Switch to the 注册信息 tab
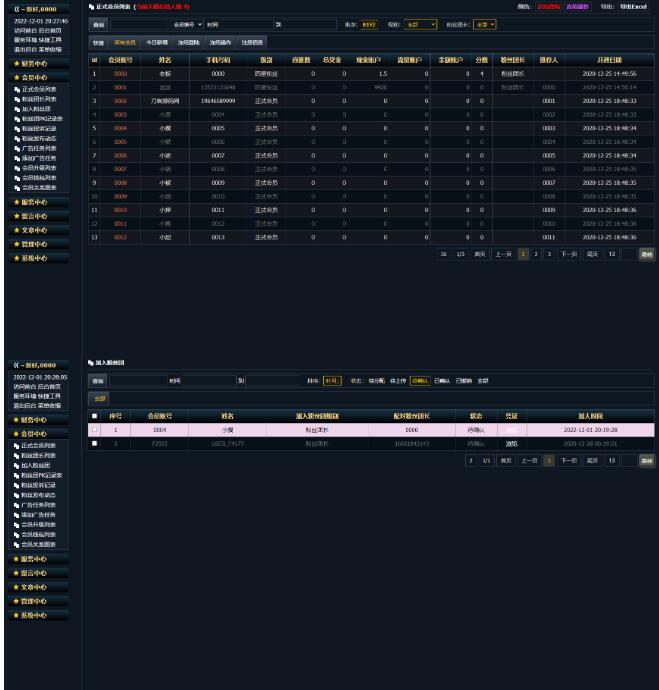 pyautogui.click(x=251, y=42)
